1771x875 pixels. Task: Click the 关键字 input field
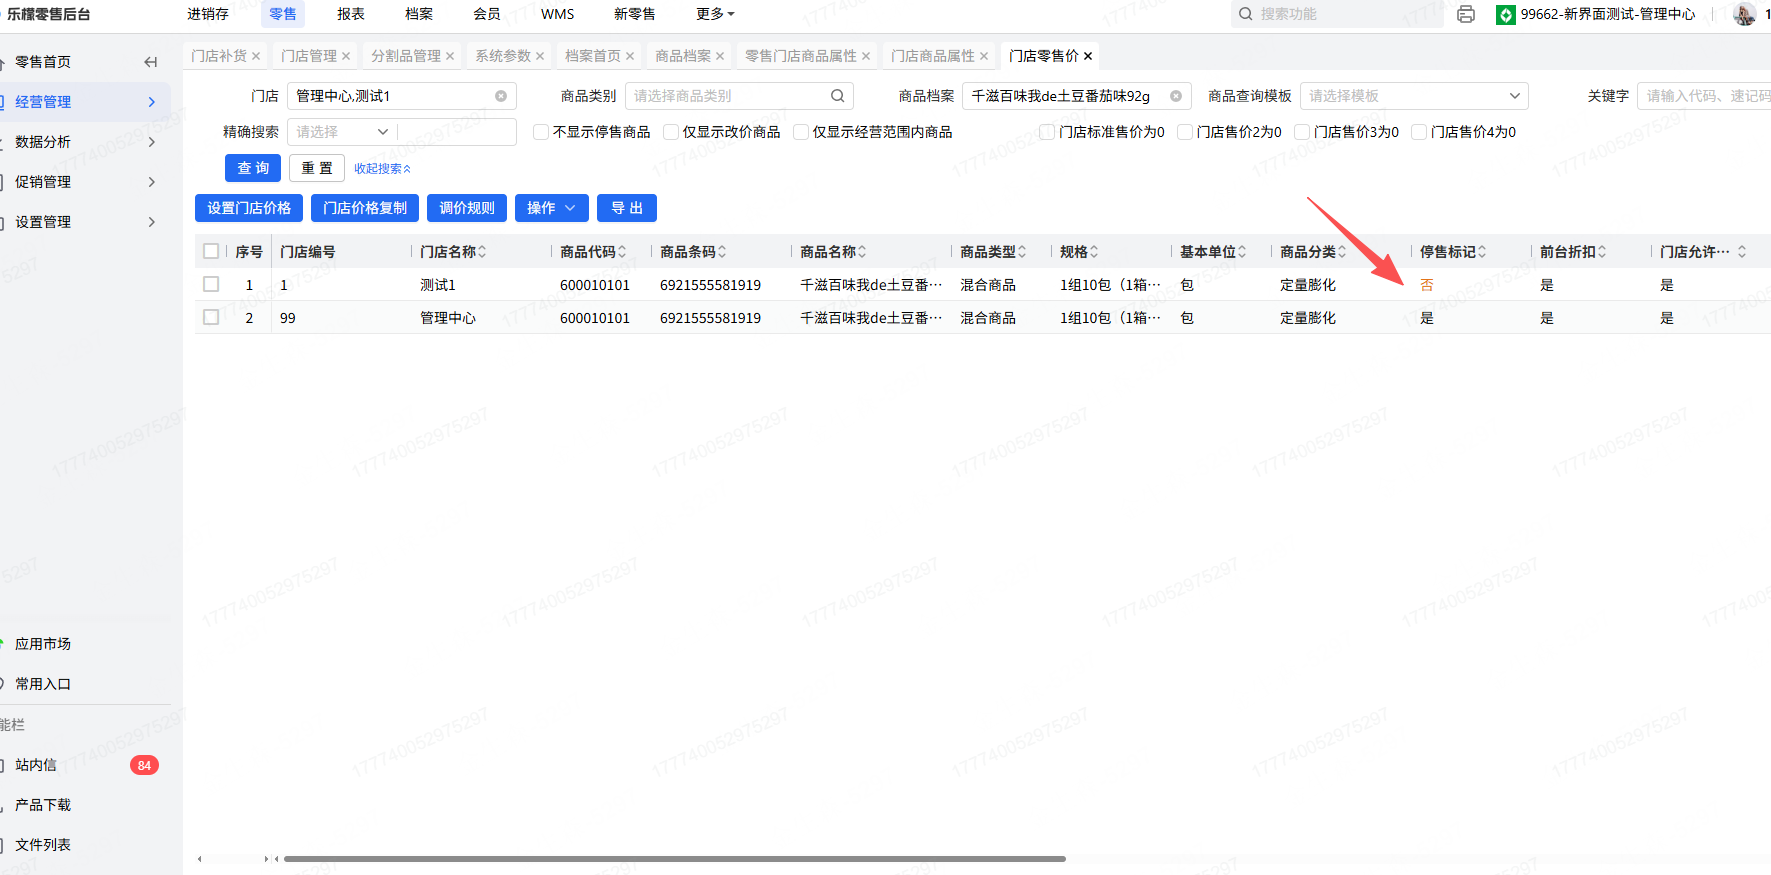pos(1704,96)
